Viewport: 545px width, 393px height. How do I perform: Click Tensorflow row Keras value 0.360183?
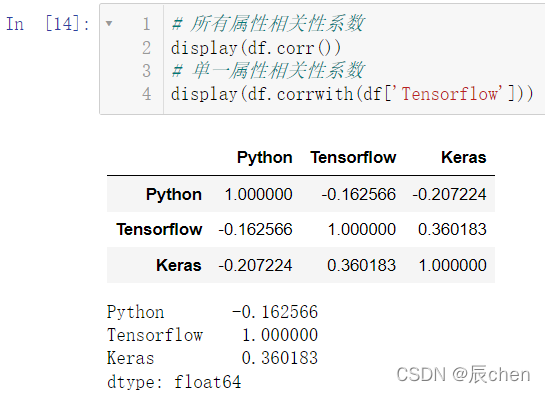coord(452,229)
